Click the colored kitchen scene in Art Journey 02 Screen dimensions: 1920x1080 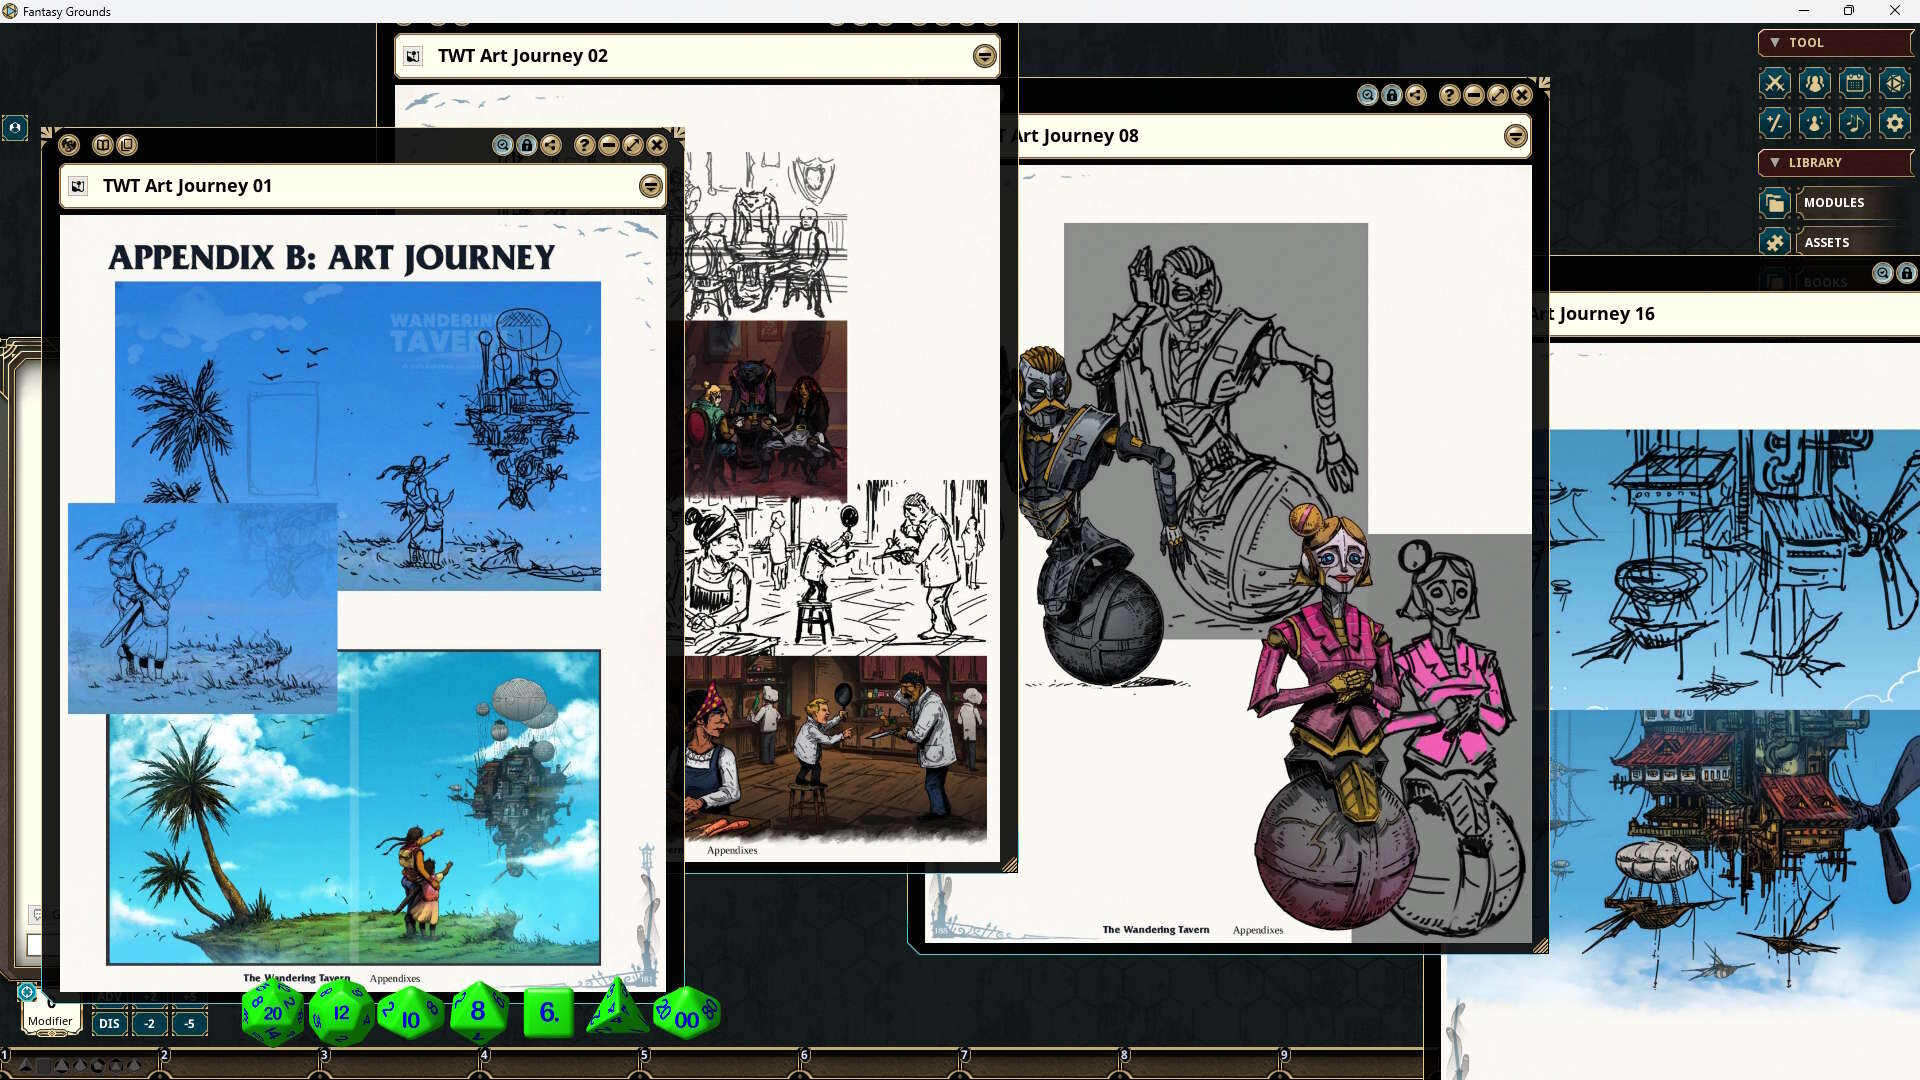coord(836,747)
